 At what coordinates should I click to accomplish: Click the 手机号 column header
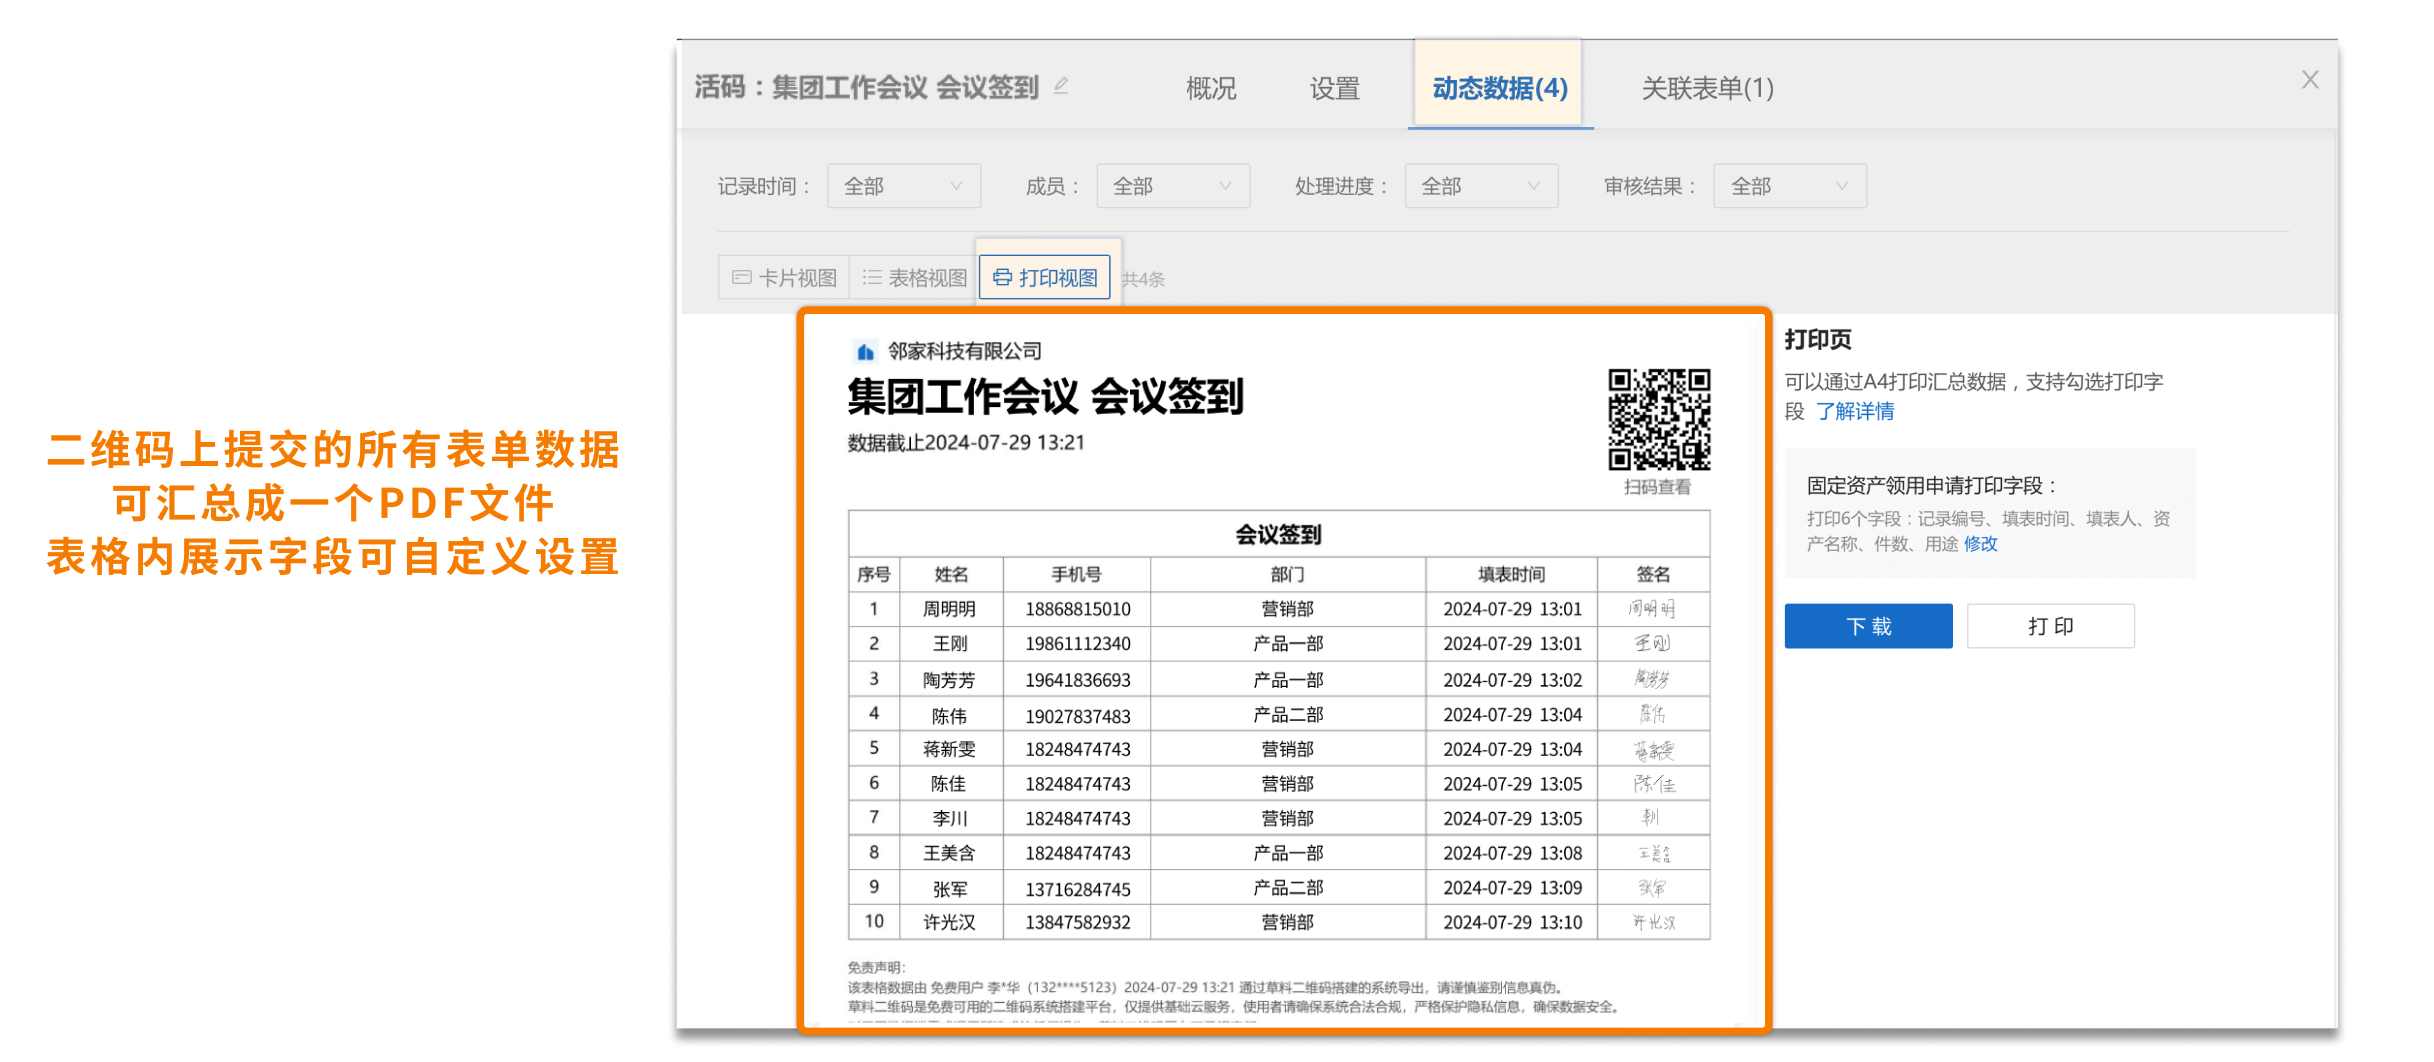(x=1076, y=575)
